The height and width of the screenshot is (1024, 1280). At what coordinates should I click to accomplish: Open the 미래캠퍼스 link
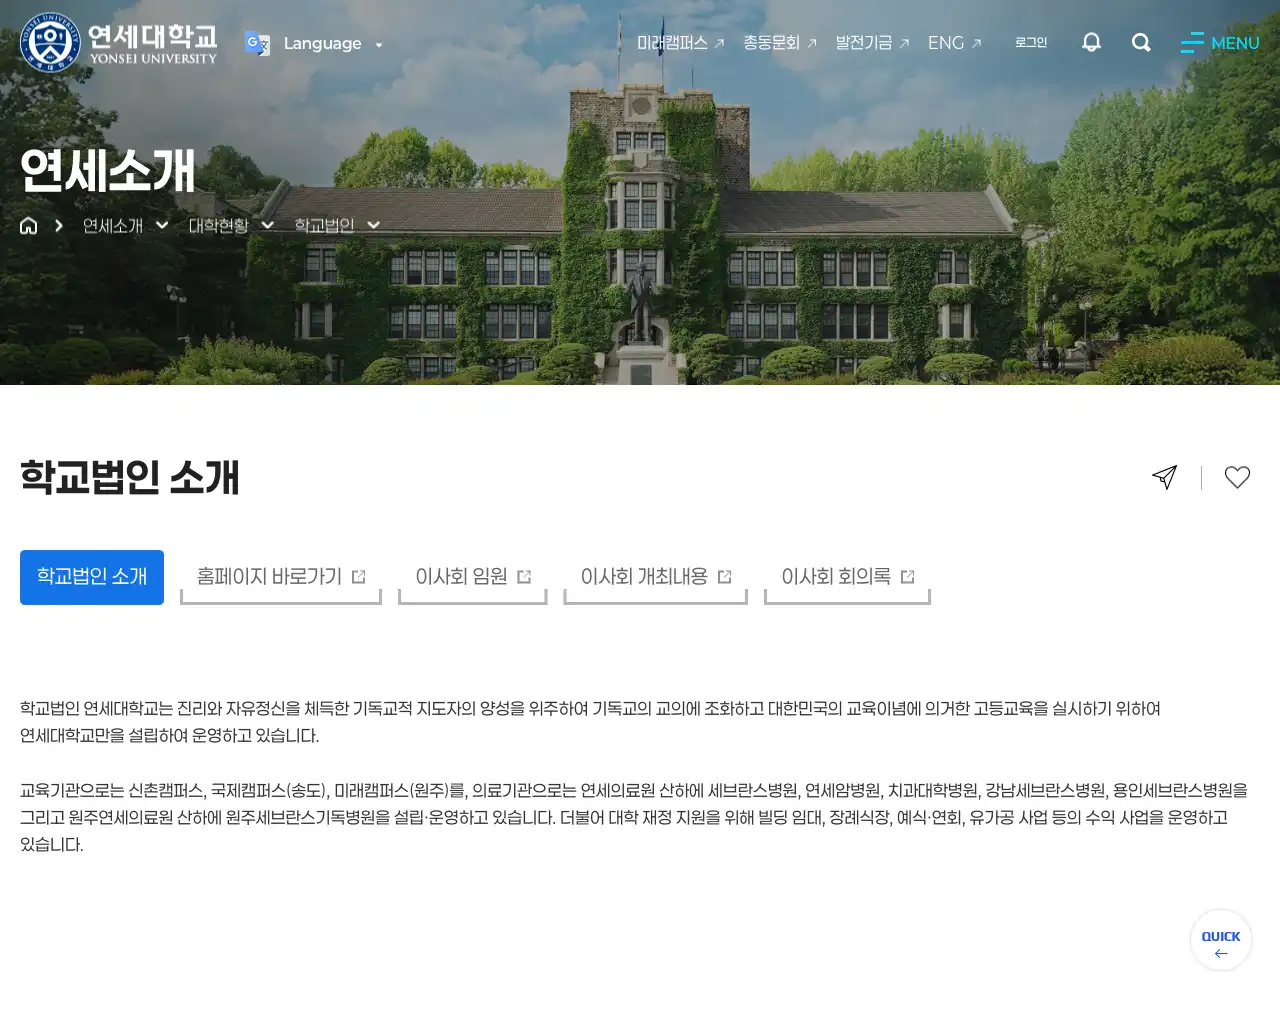click(x=680, y=43)
